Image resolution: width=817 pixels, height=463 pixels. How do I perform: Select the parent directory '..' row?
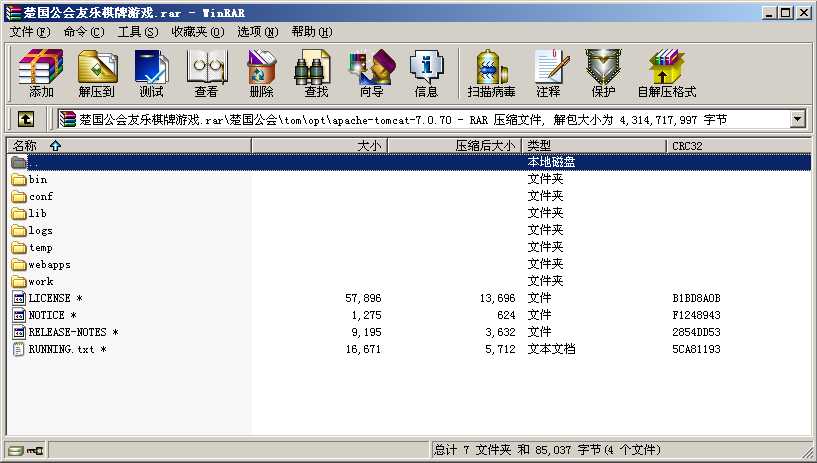[409, 162]
